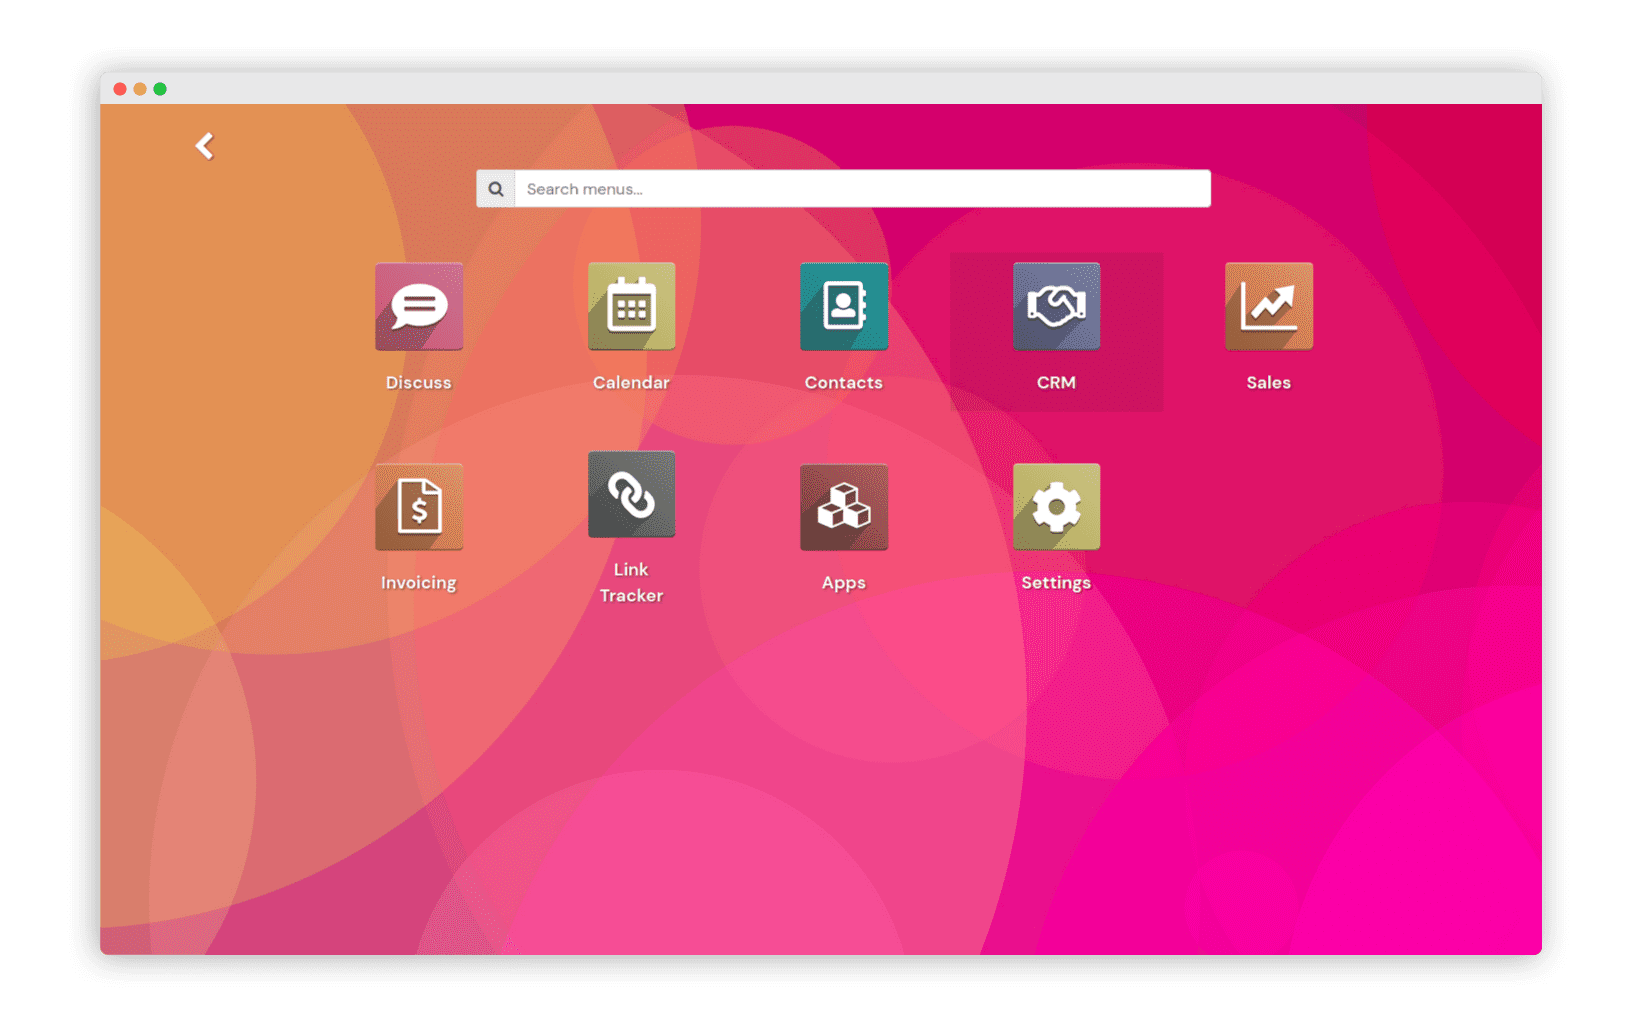Click the Invoicing label text

(x=418, y=583)
